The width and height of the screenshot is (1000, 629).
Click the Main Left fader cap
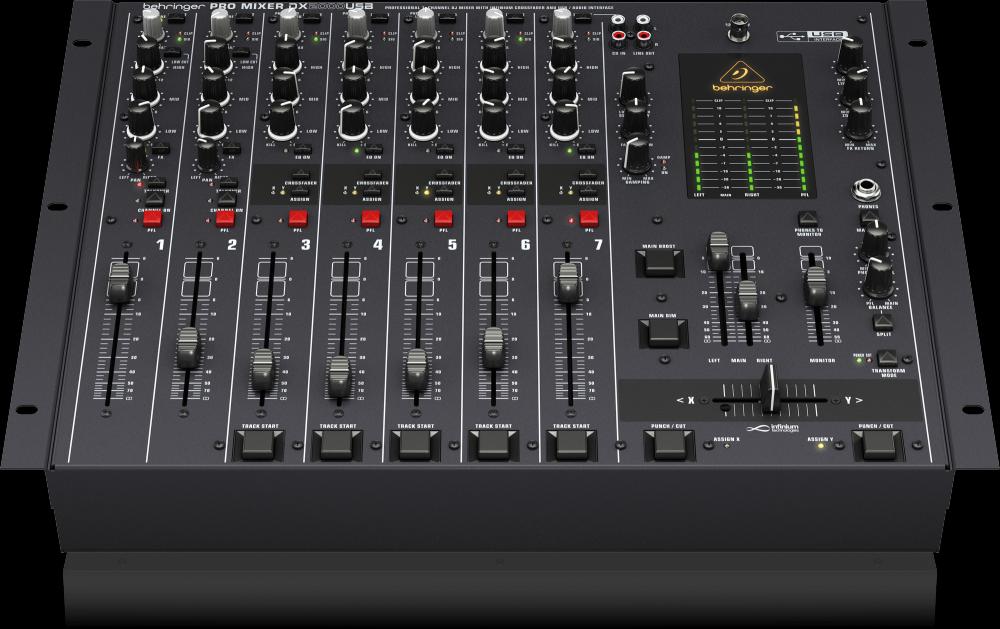pyautogui.click(x=717, y=252)
